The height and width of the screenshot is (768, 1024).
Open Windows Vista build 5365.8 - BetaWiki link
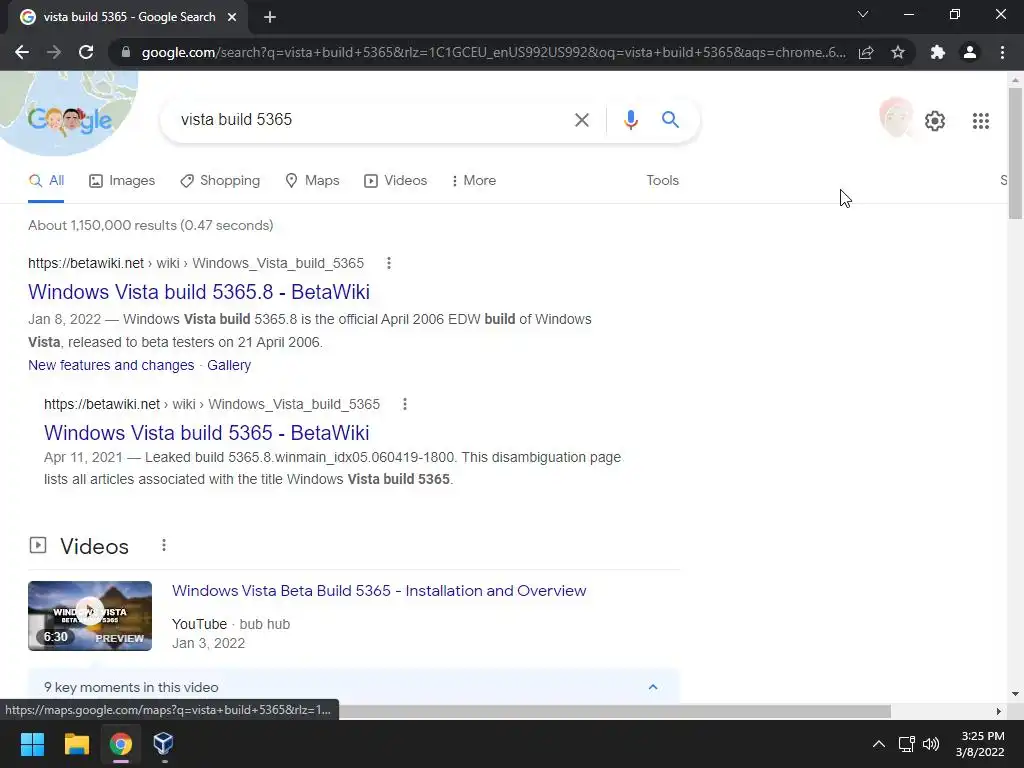199,292
